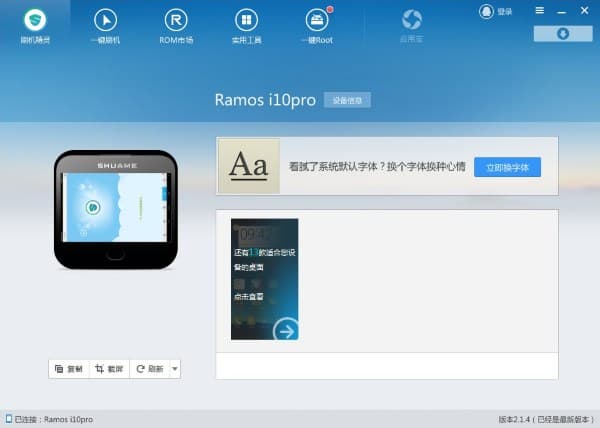Click the font promo banner text
This screenshot has width=600, height=428.
click(x=377, y=167)
